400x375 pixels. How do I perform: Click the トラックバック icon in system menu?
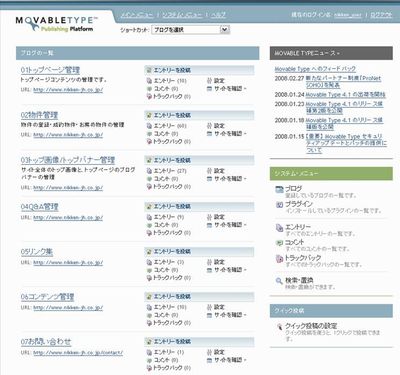click(x=279, y=259)
